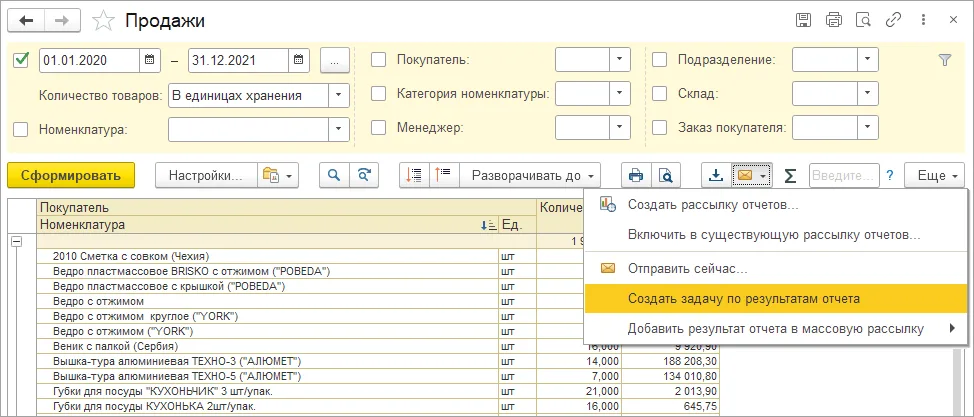974x417 pixels.
Task: Click the start date field 01.01.2020
Action: (89, 60)
